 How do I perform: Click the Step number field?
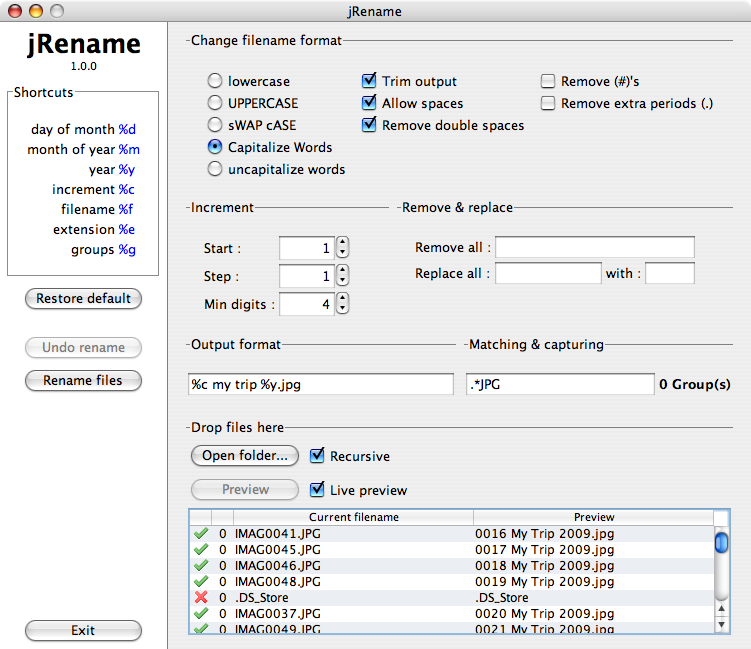point(307,276)
